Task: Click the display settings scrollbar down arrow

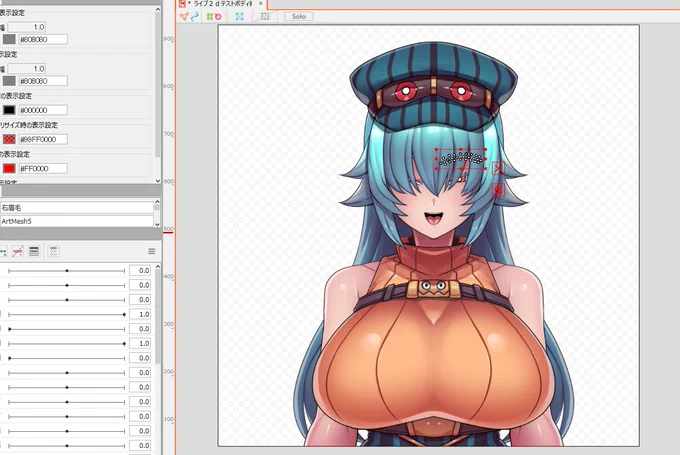Action: click(x=158, y=181)
